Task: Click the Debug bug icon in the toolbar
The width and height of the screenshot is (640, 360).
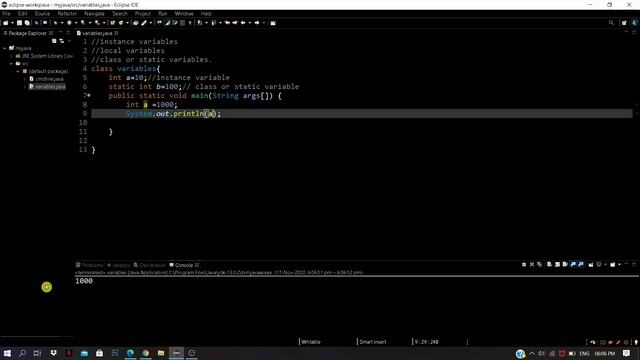Action: (x=56, y=23)
